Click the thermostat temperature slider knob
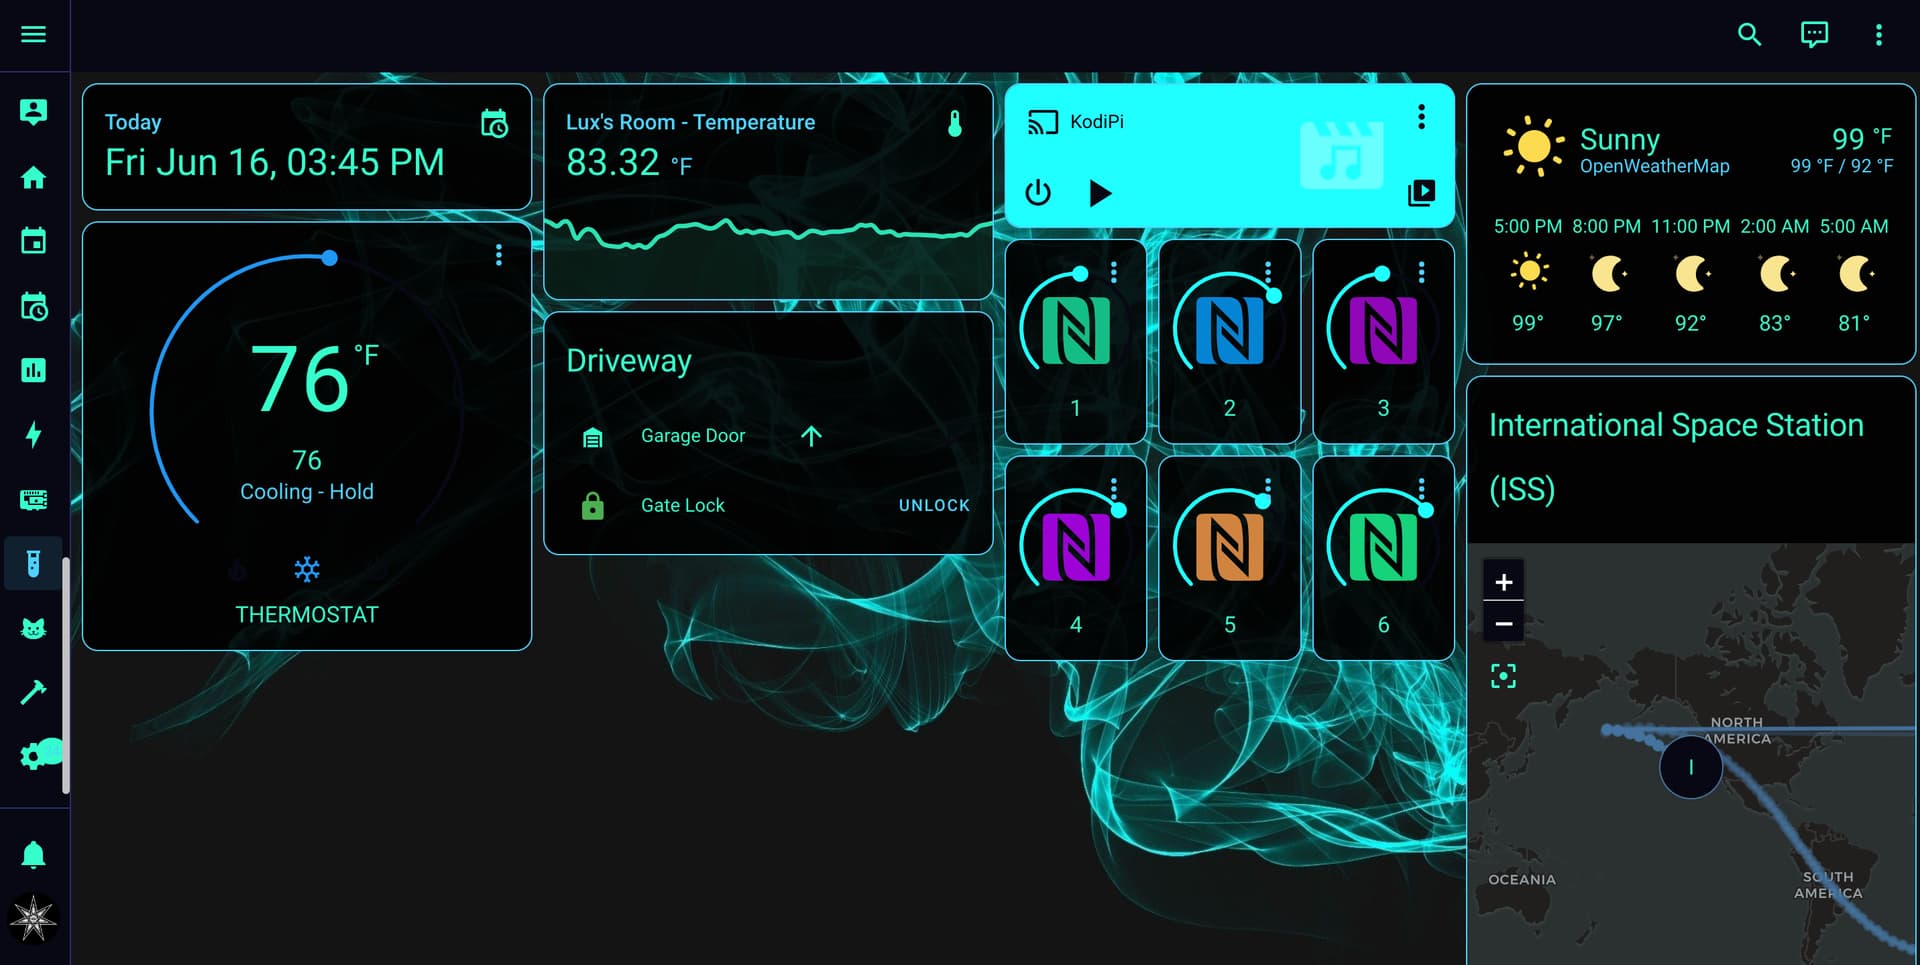1920x965 pixels. (x=329, y=257)
